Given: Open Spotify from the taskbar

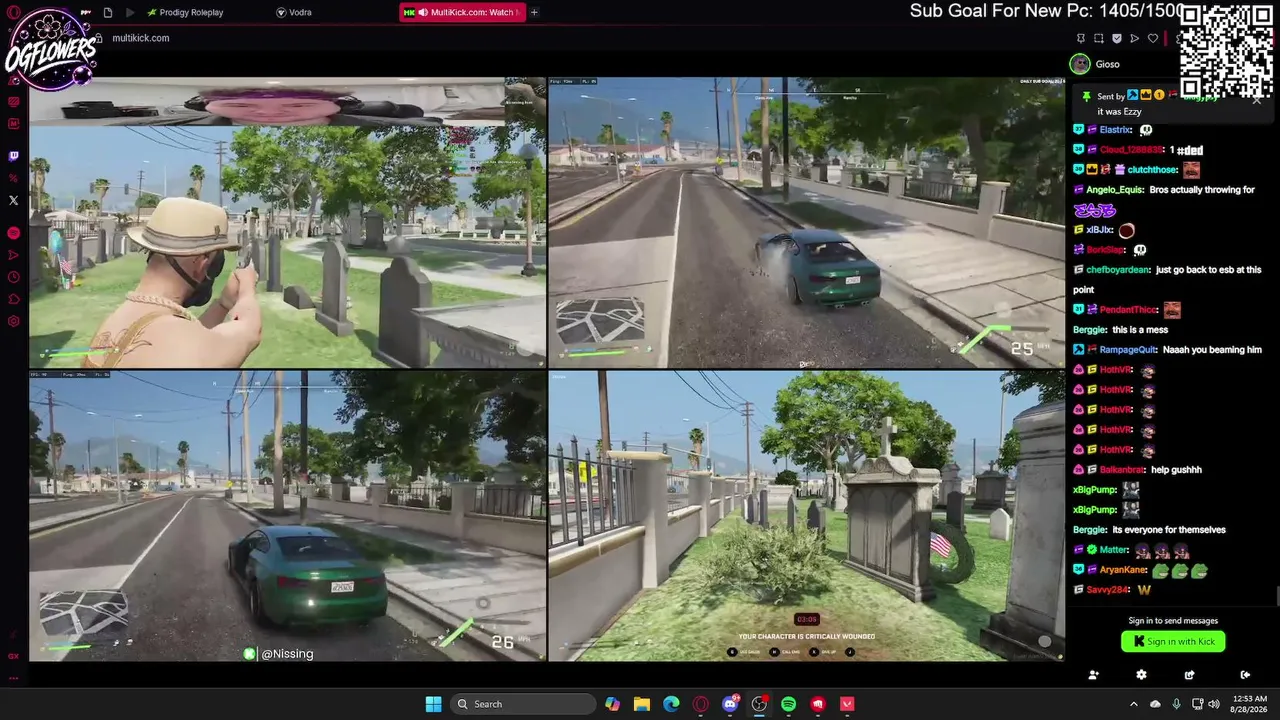Looking at the screenshot, I should pyautogui.click(x=788, y=704).
